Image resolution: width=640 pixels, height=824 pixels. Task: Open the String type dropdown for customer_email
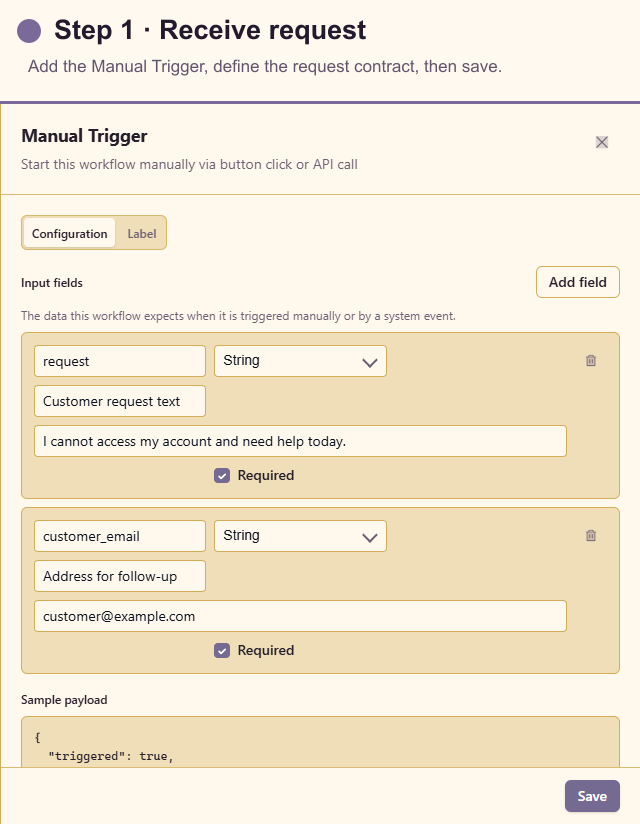click(x=300, y=536)
